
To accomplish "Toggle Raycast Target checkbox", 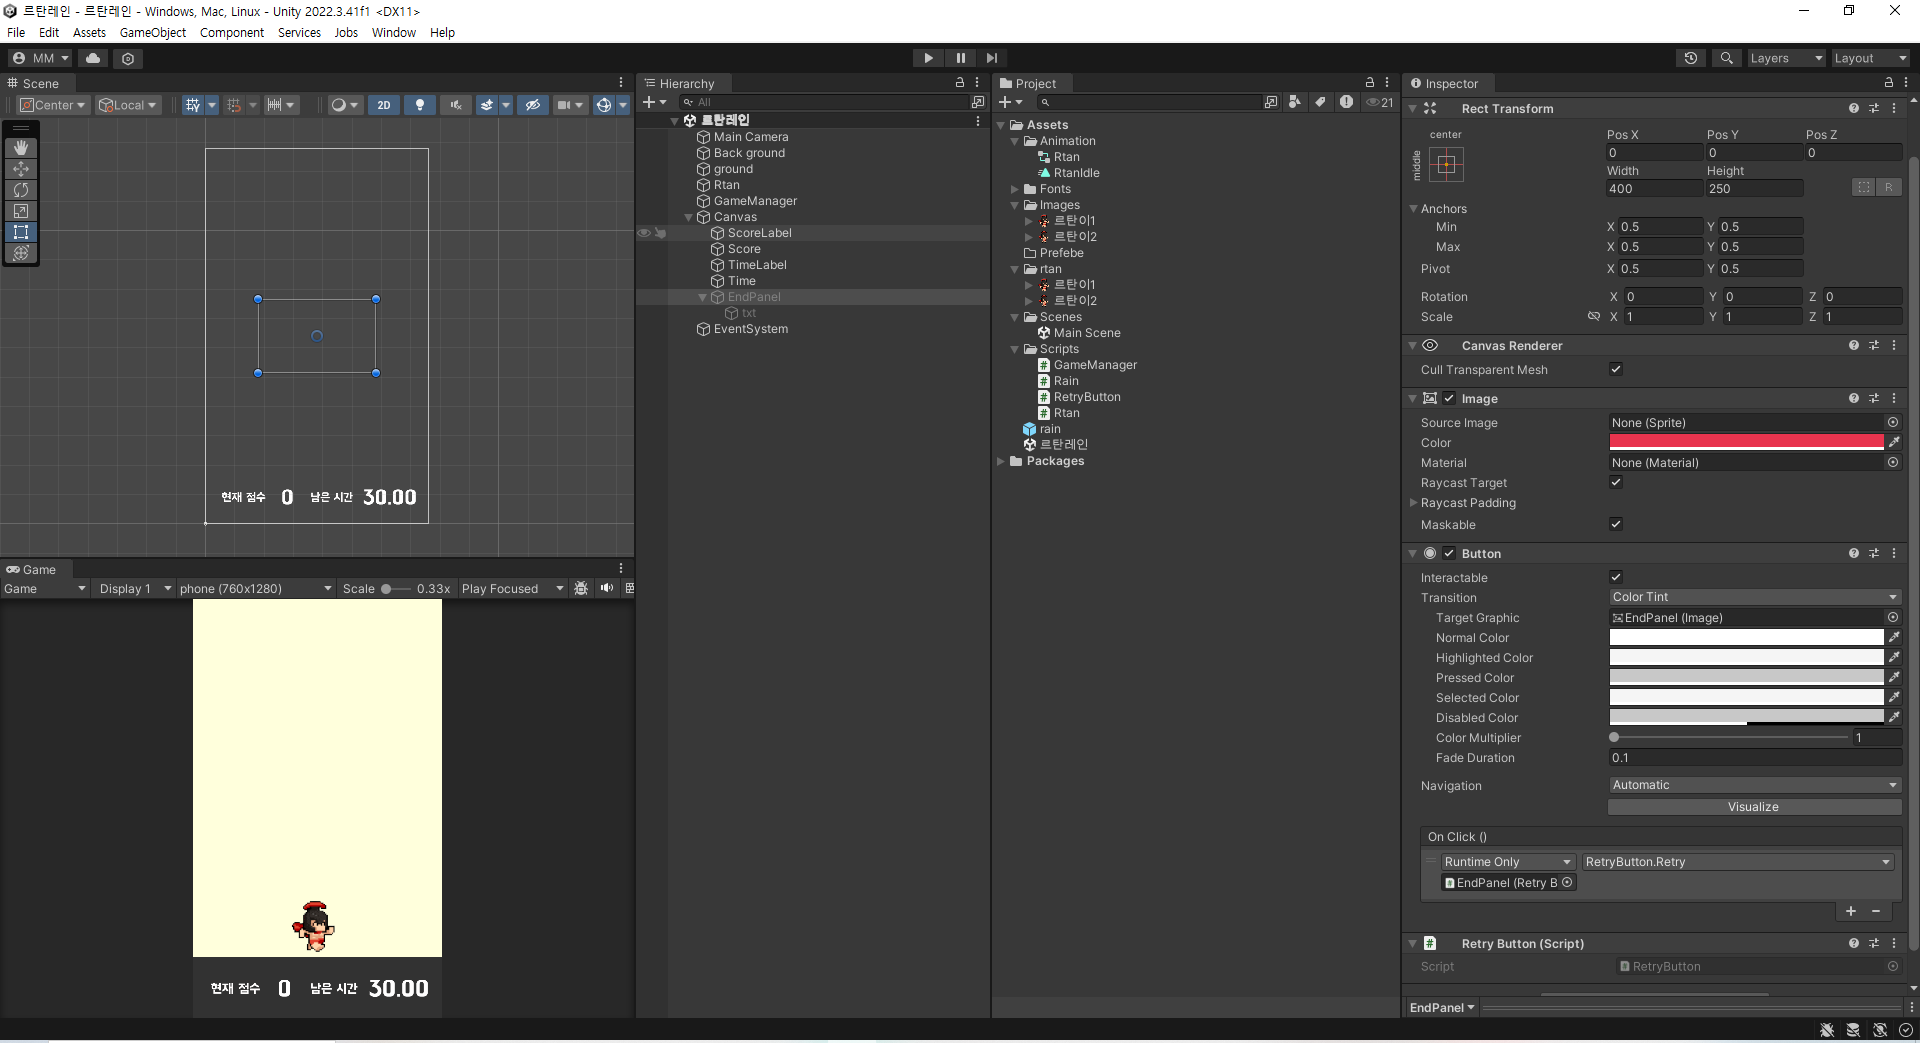I will point(1616,482).
